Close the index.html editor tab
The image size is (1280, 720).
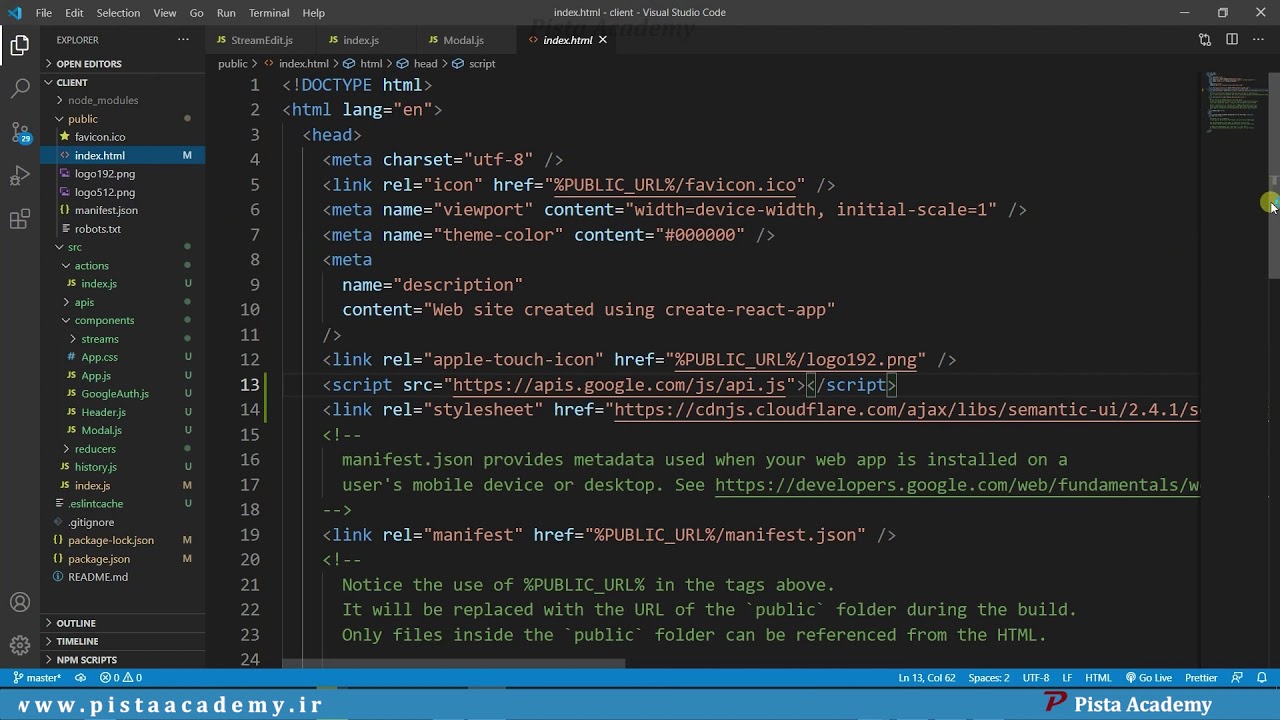603,40
